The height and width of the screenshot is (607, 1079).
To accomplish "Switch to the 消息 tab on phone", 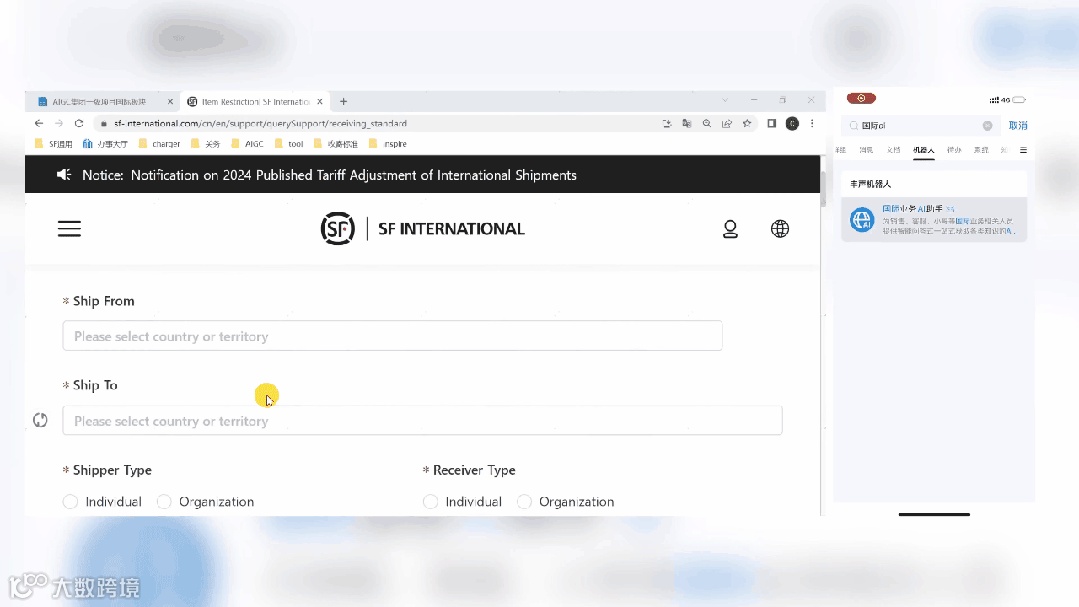I will 866,150.
